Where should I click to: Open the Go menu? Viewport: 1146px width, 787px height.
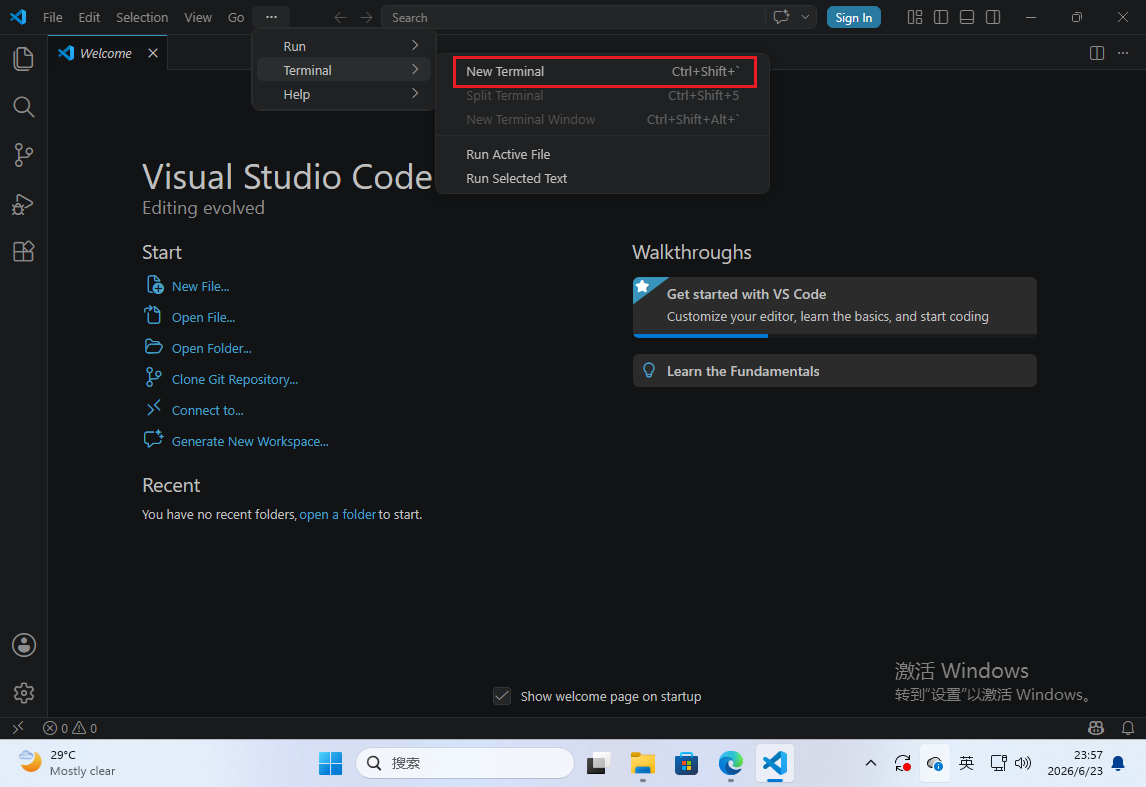coord(235,18)
